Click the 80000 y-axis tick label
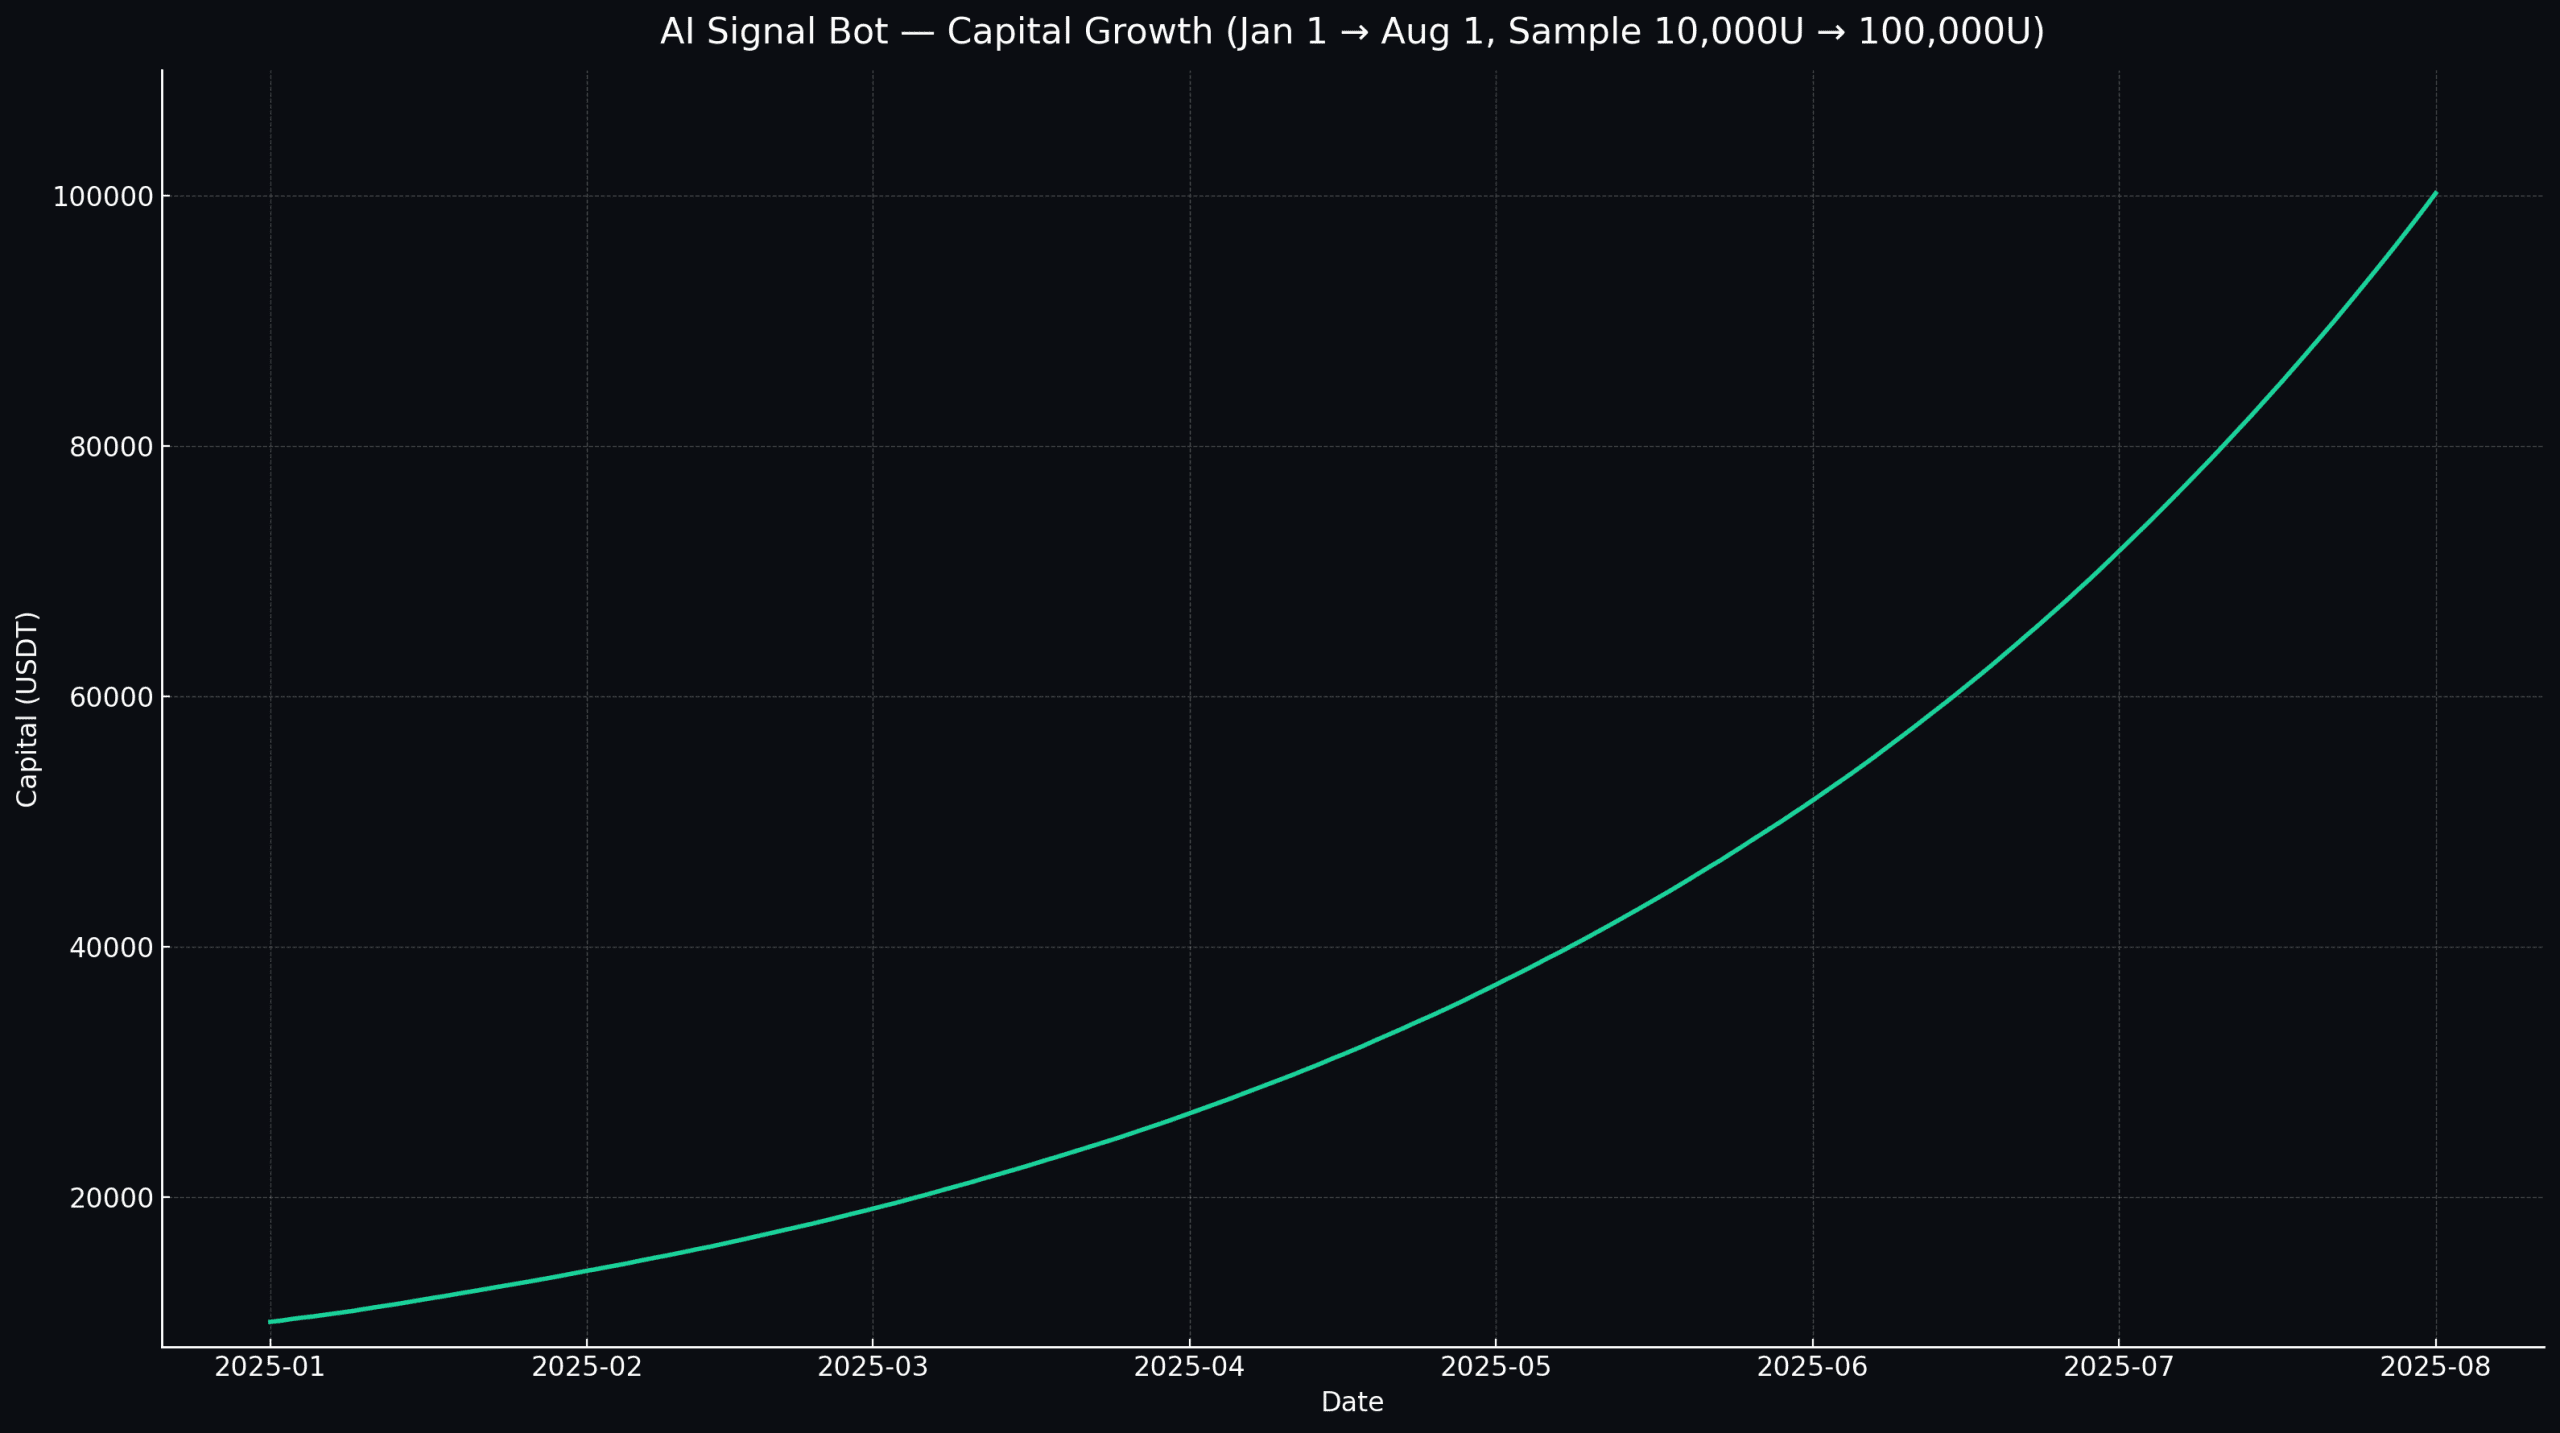This screenshot has width=2560, height=1433. [110, 447]
